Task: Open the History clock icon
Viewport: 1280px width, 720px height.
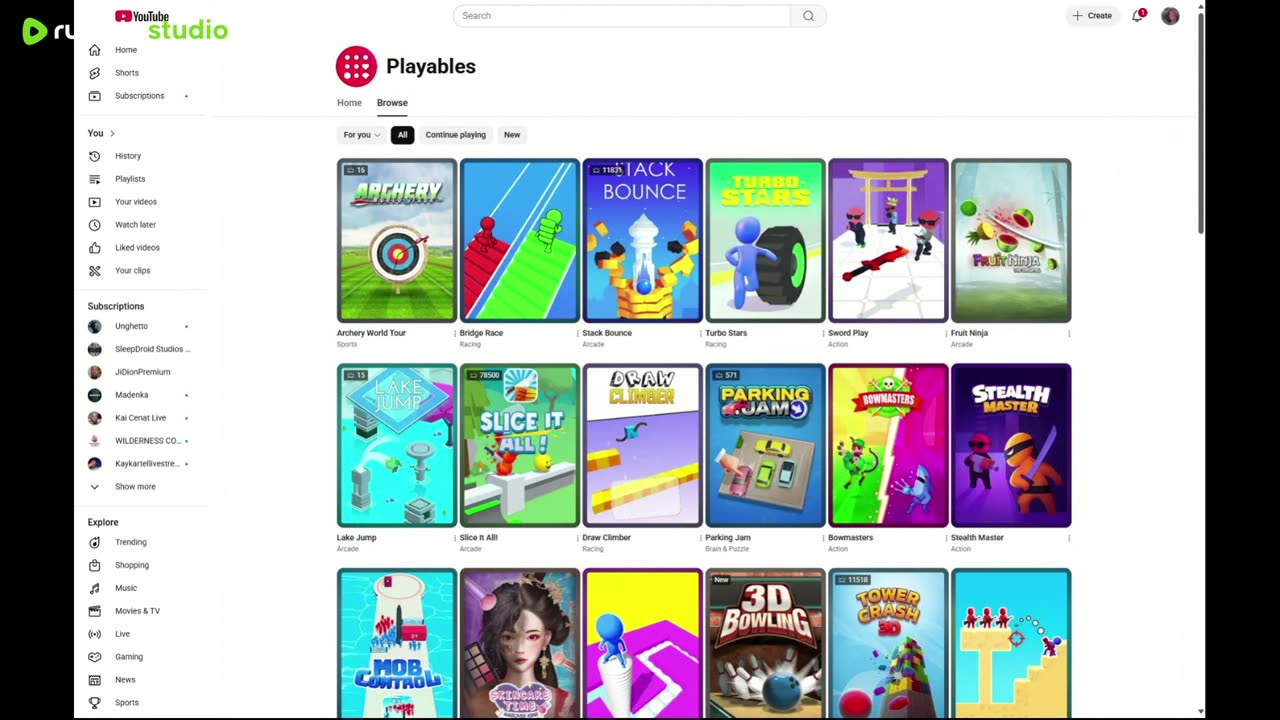Action: pos(94,156)
